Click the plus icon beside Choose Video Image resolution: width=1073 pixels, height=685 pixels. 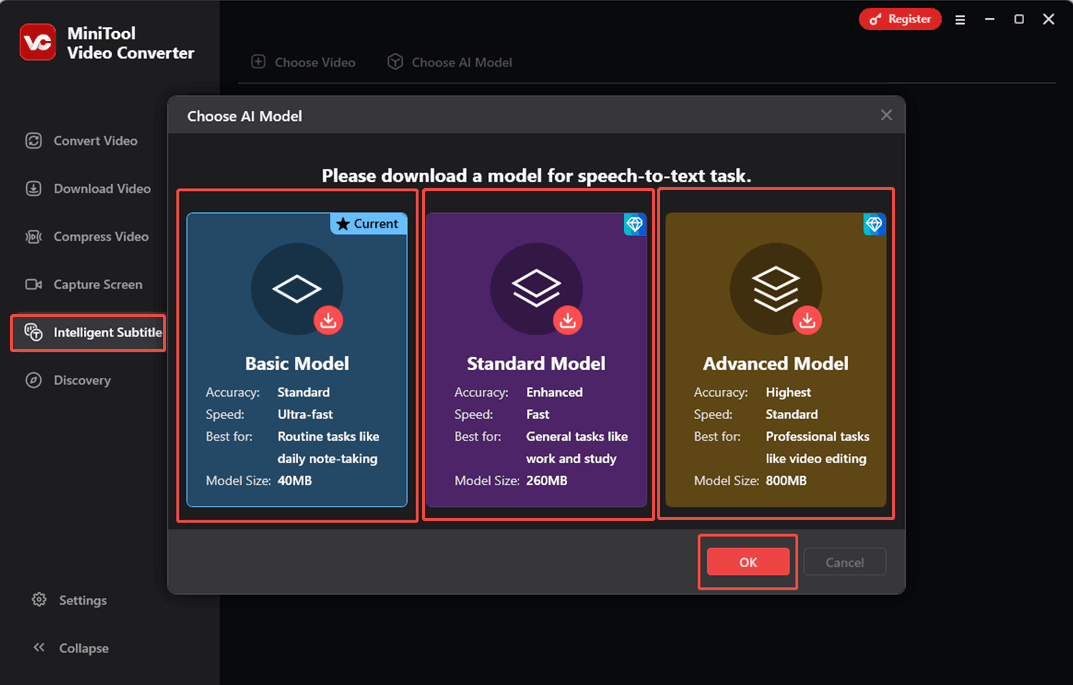(258, 62)
